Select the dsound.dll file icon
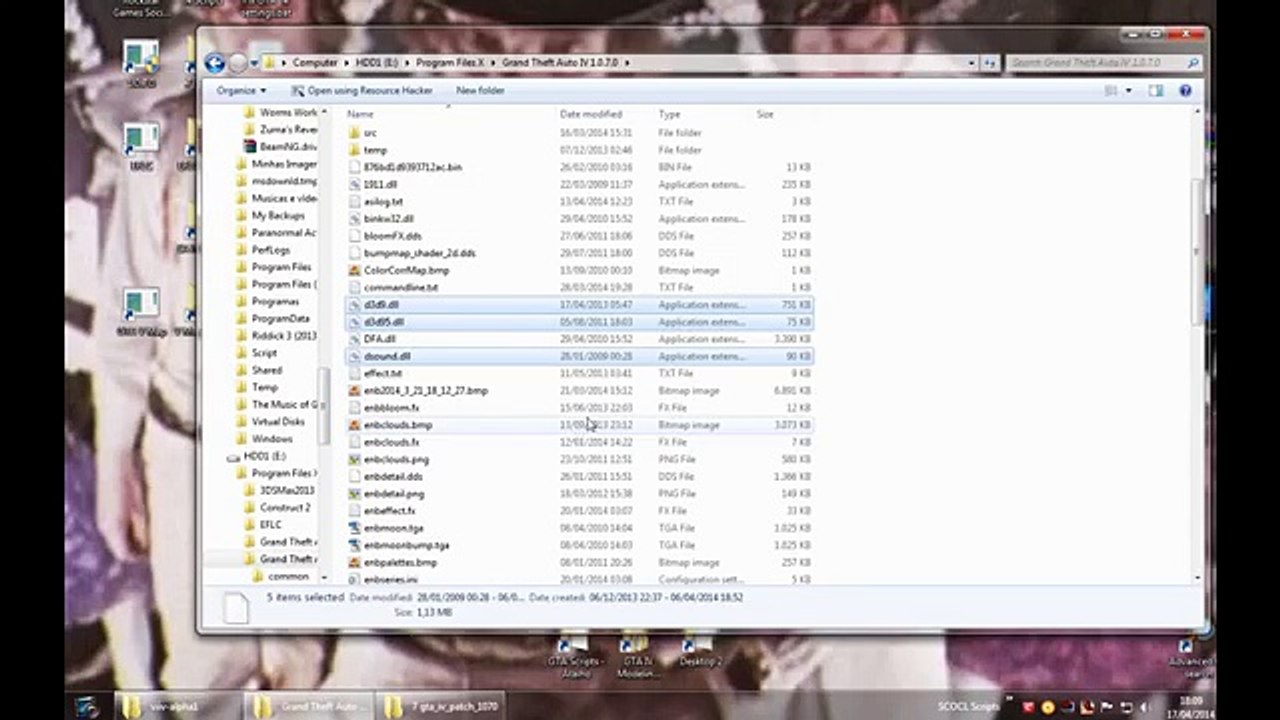This screenshot has height=720, width=1280. click(x=353, y=356)
